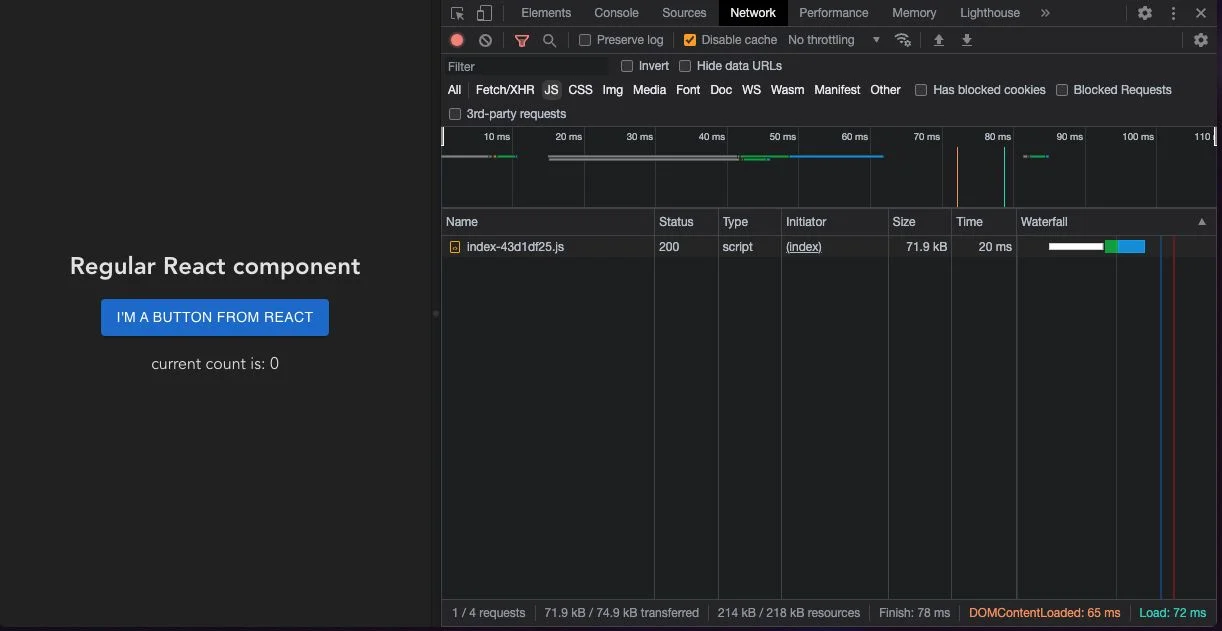Tick the Invert filter checkbox
The width and height of the screenshot is (1222, 631).
[x=627, y=66]
